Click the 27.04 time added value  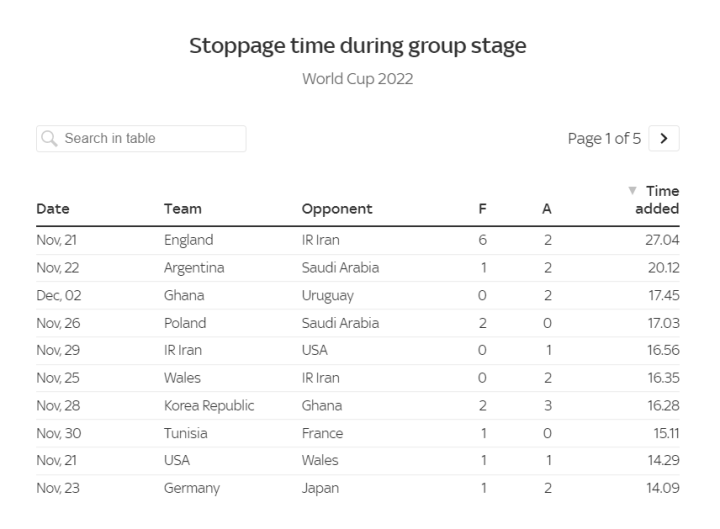click(660, 241)
